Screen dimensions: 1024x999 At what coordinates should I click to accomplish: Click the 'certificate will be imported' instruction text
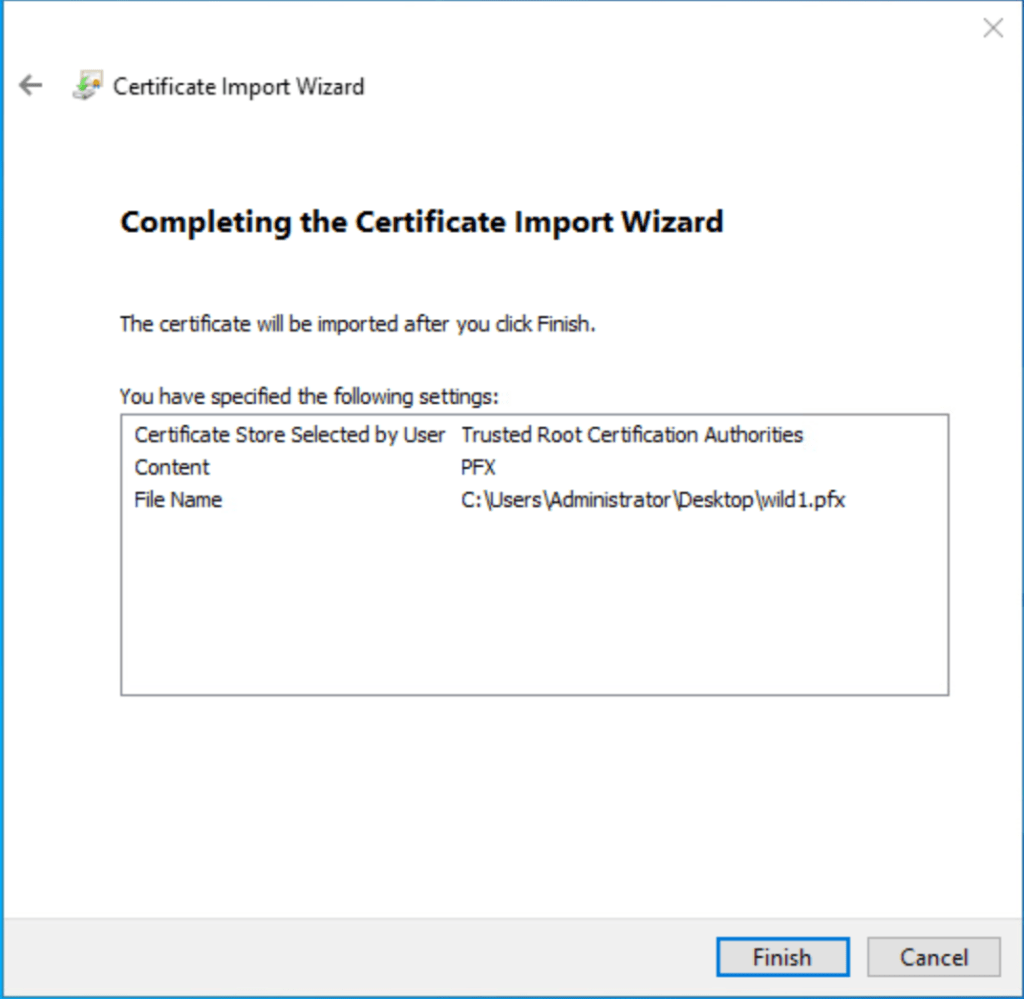click(357, 324)
